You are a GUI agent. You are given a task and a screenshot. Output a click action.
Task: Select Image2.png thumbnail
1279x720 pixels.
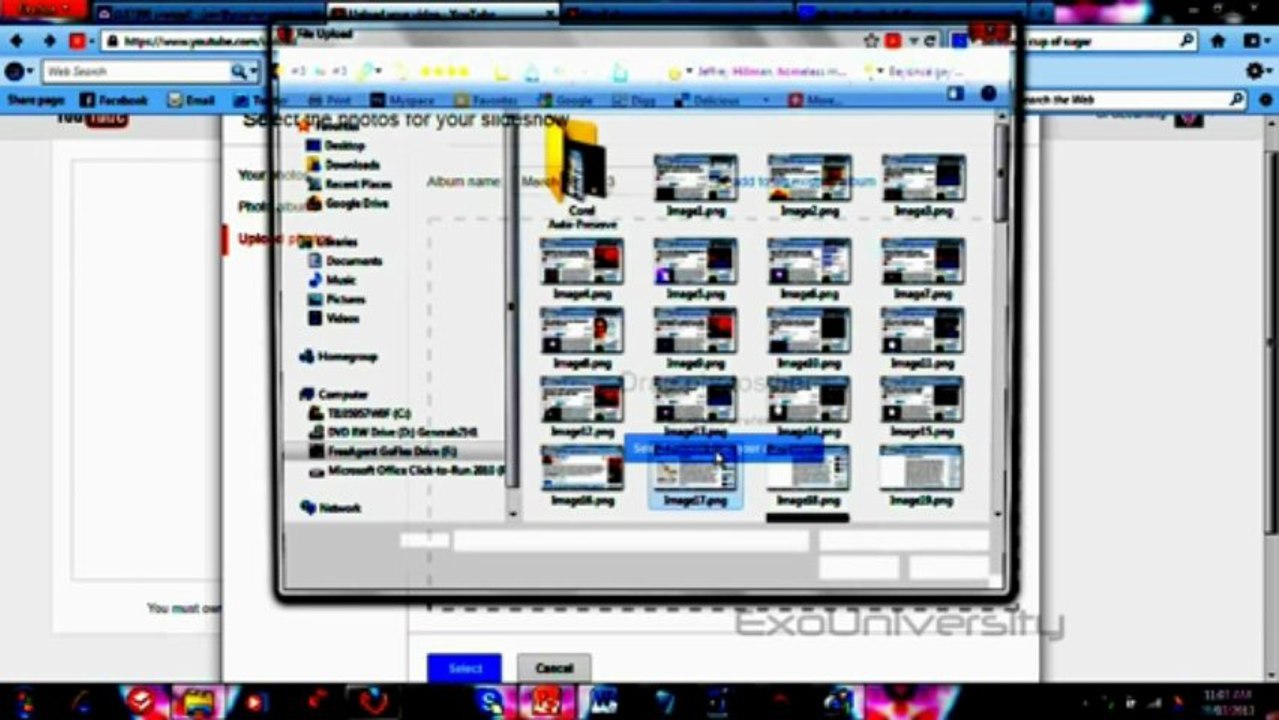(809, 178)
